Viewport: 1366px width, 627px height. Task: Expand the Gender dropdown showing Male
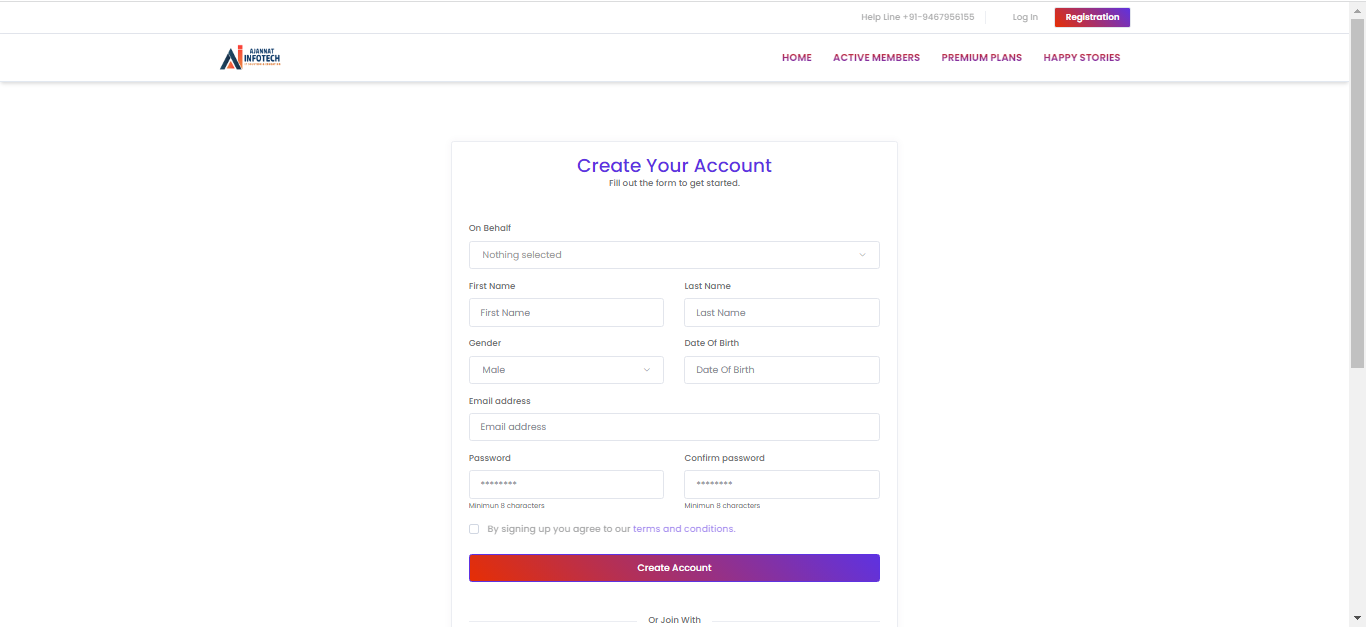pyautogui.click(x=565, y=370)
